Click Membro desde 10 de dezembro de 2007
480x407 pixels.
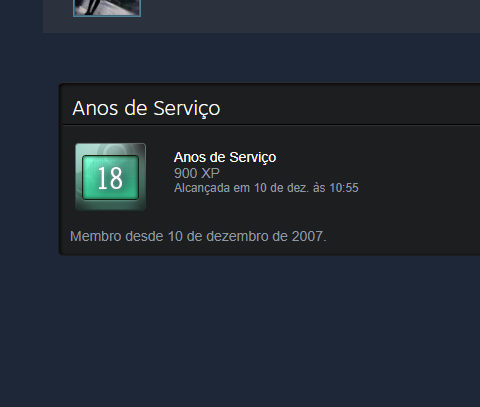coord(198,236)
